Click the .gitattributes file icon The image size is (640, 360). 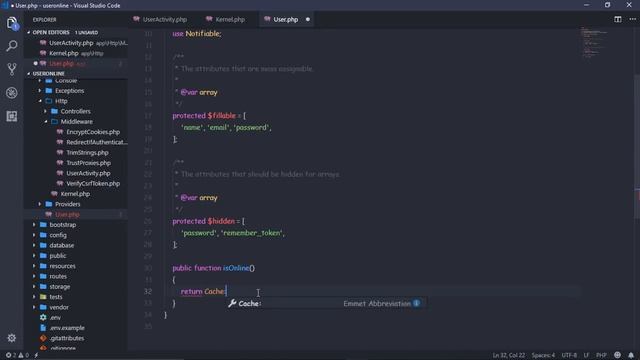point(43,338)
